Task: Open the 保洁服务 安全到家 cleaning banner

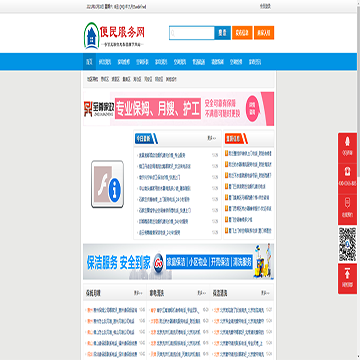Action: (179, 262)
